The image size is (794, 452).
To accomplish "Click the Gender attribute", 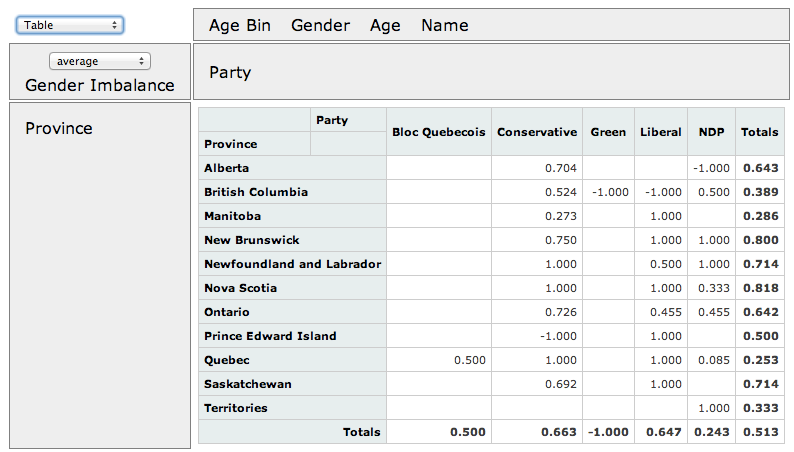I will [x=320, y=26].
